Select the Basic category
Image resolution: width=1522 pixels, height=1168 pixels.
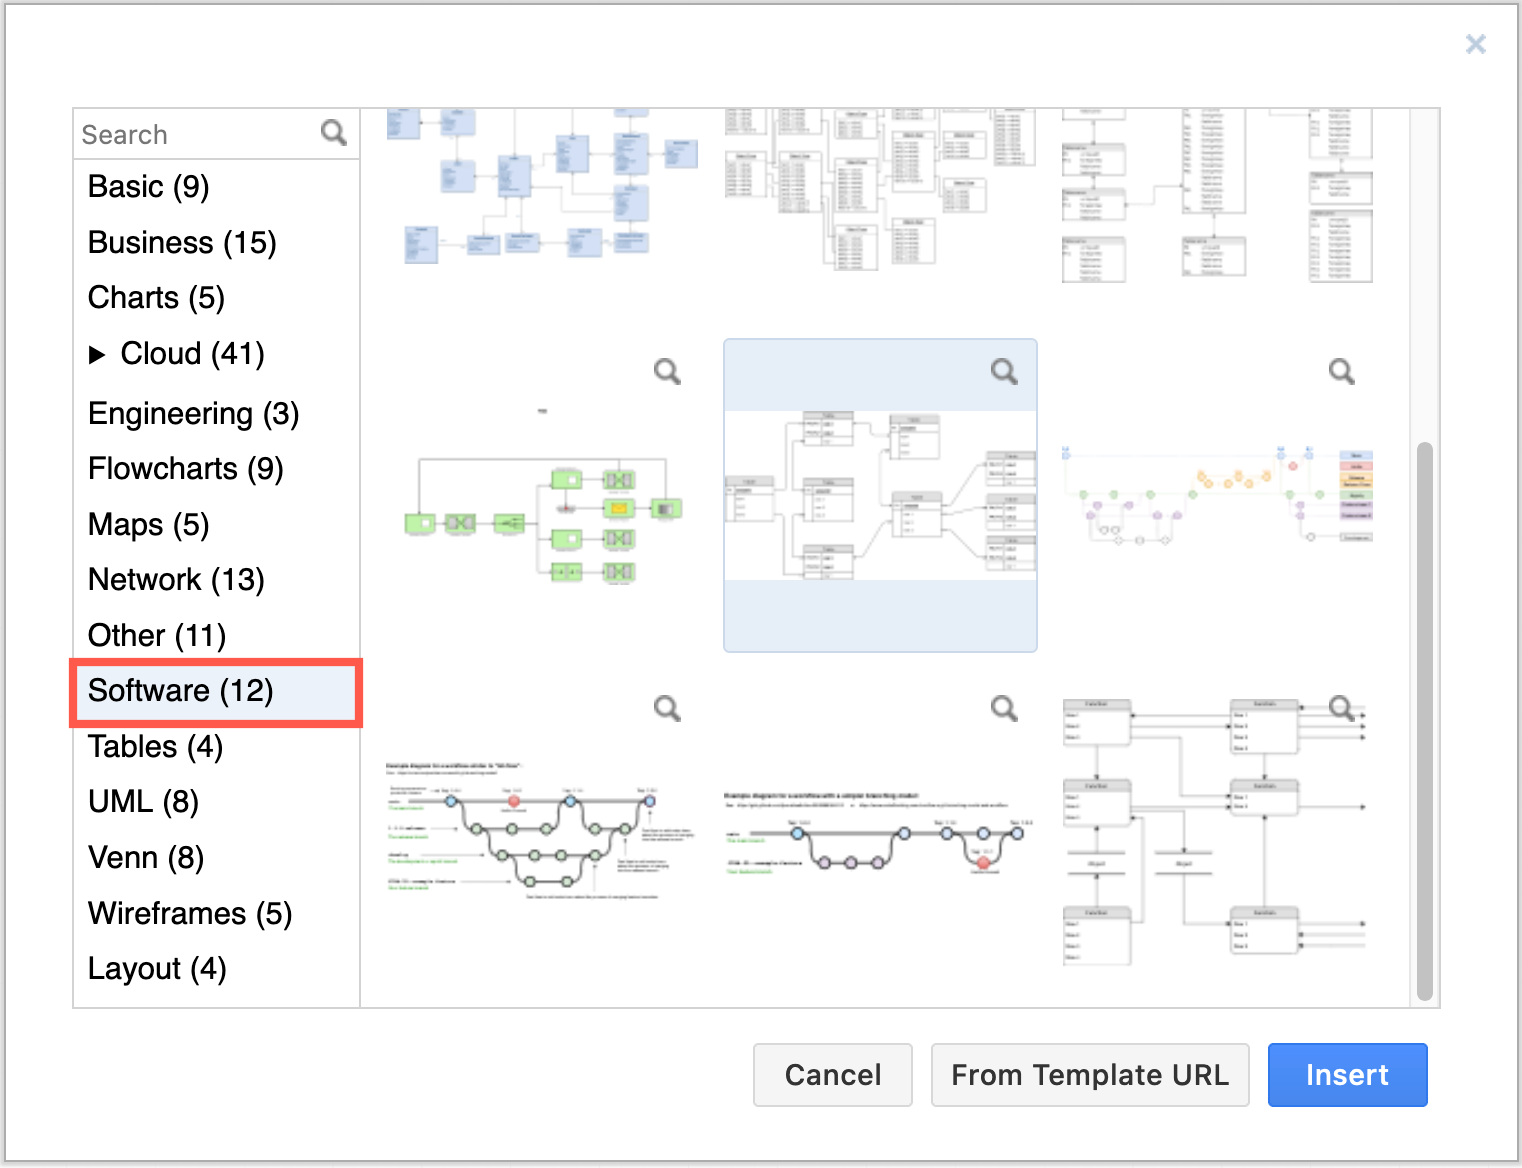(x=148, y=186)
